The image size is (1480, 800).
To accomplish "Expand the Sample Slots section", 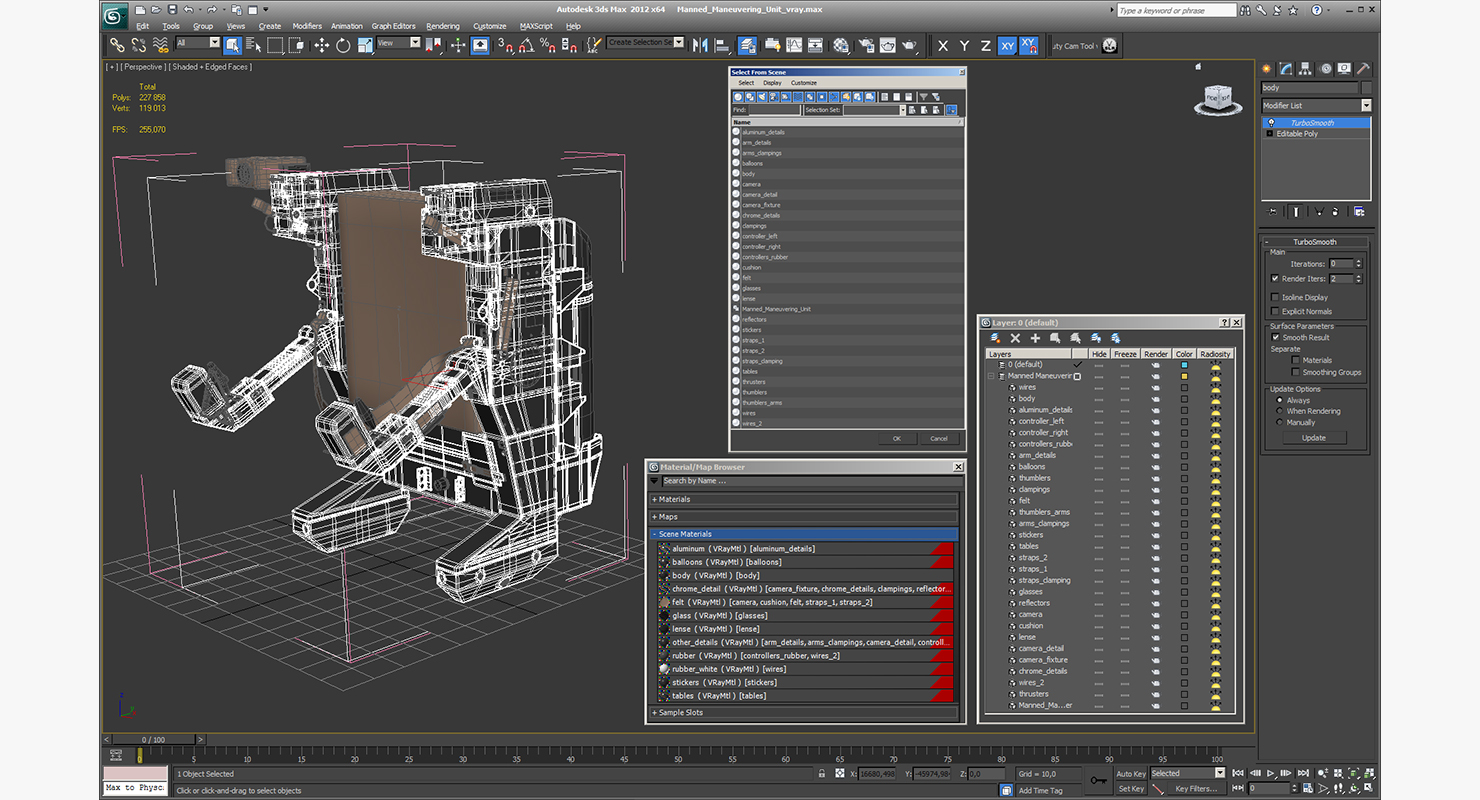I will pyautogui.click(x=804, y=712).
